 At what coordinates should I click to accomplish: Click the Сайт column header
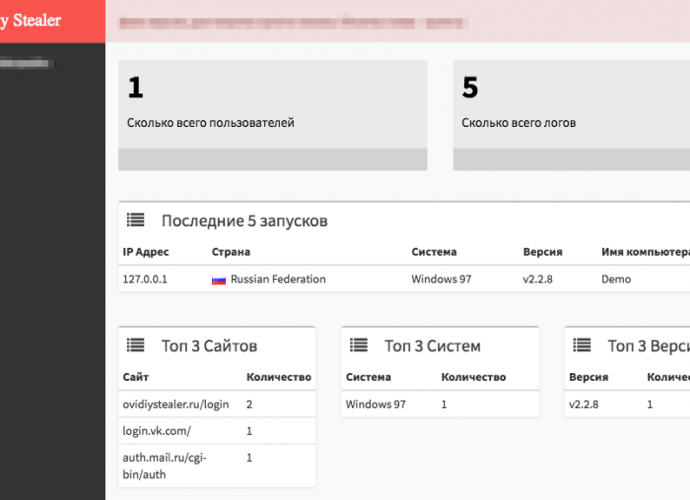(x=136, y=377)
